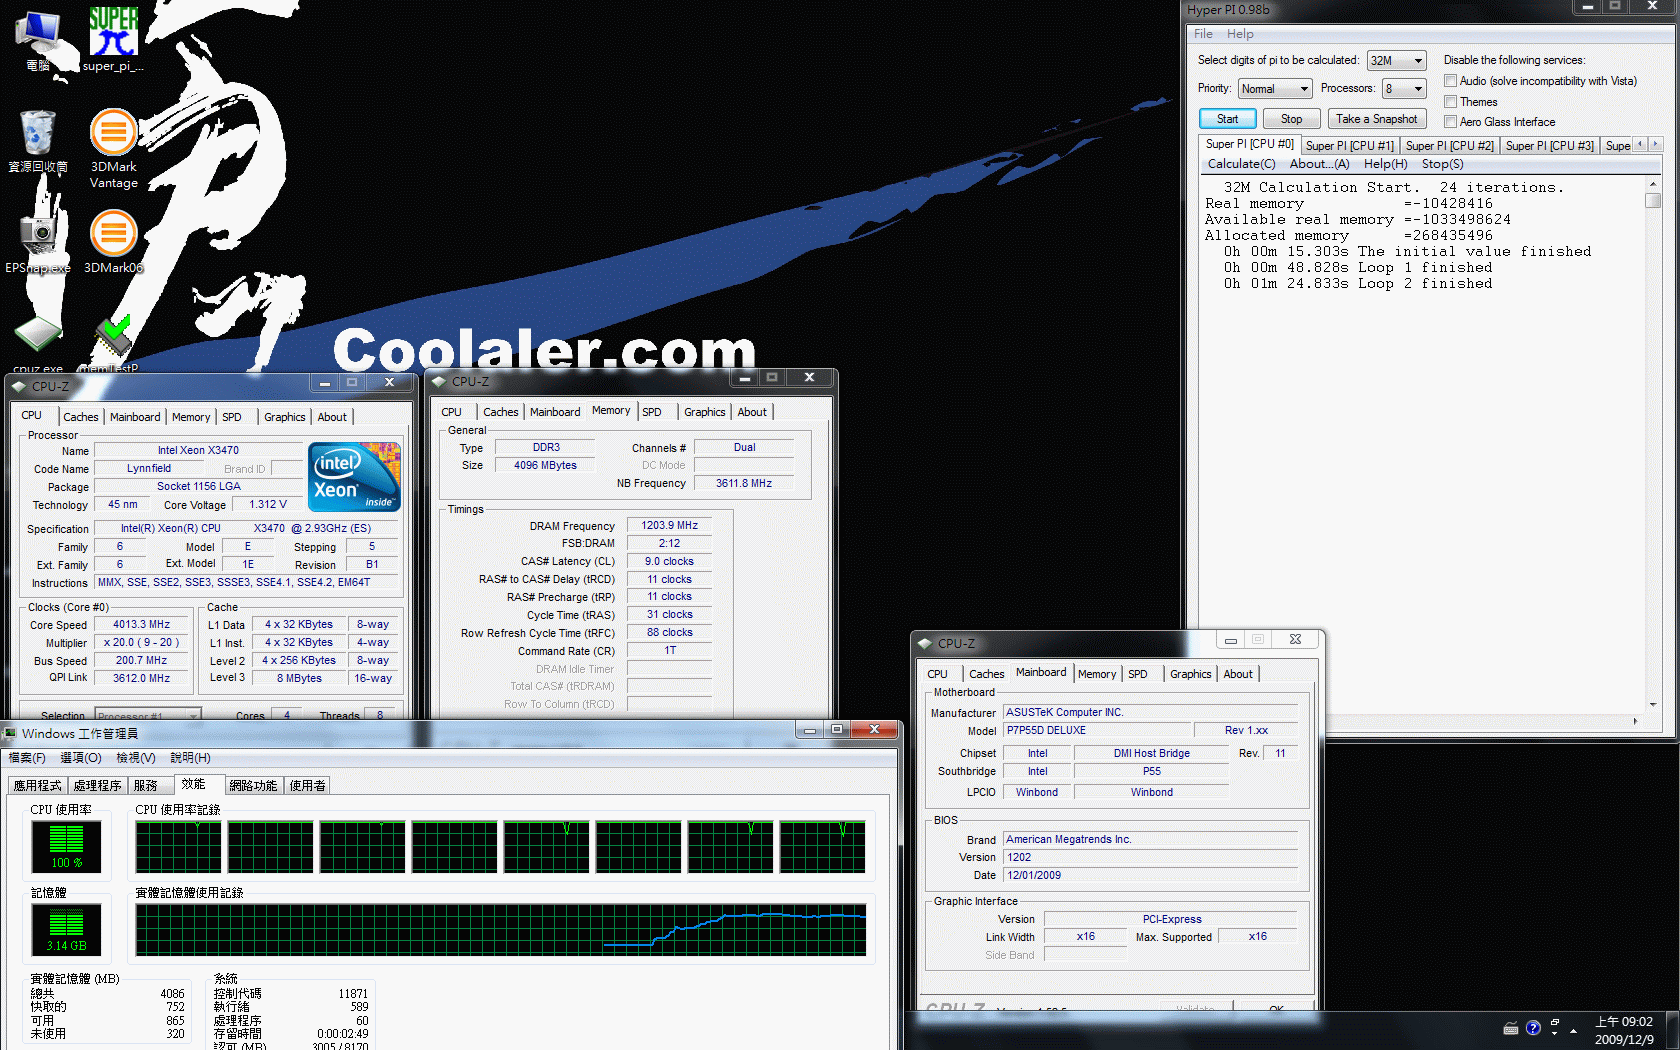Open Task Manager Users tab
This screenshot has width=1680, height=1050.
point(307,786)
